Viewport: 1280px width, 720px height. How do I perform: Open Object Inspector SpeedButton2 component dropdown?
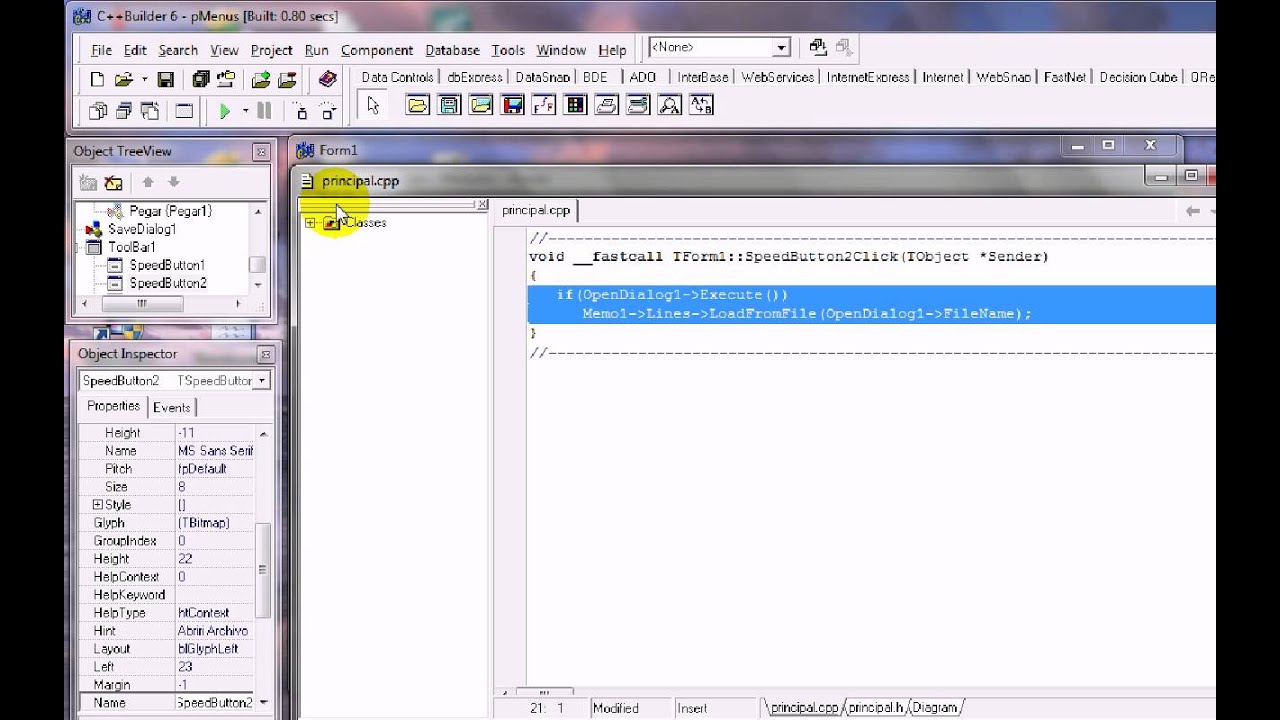pyautogui.click(x=261, y=381)
